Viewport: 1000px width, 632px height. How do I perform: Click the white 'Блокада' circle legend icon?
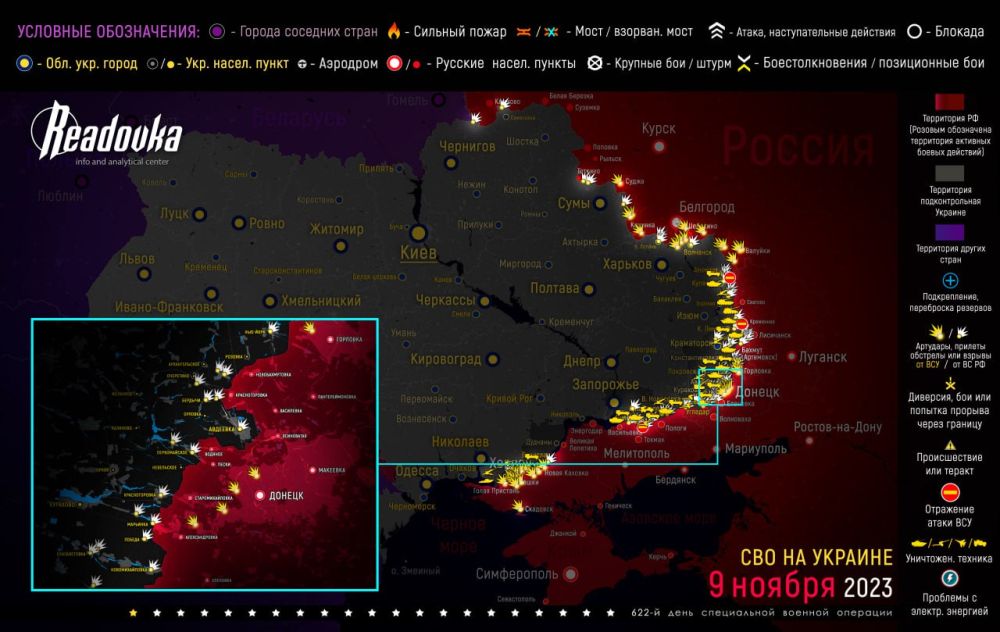(913, 30)
